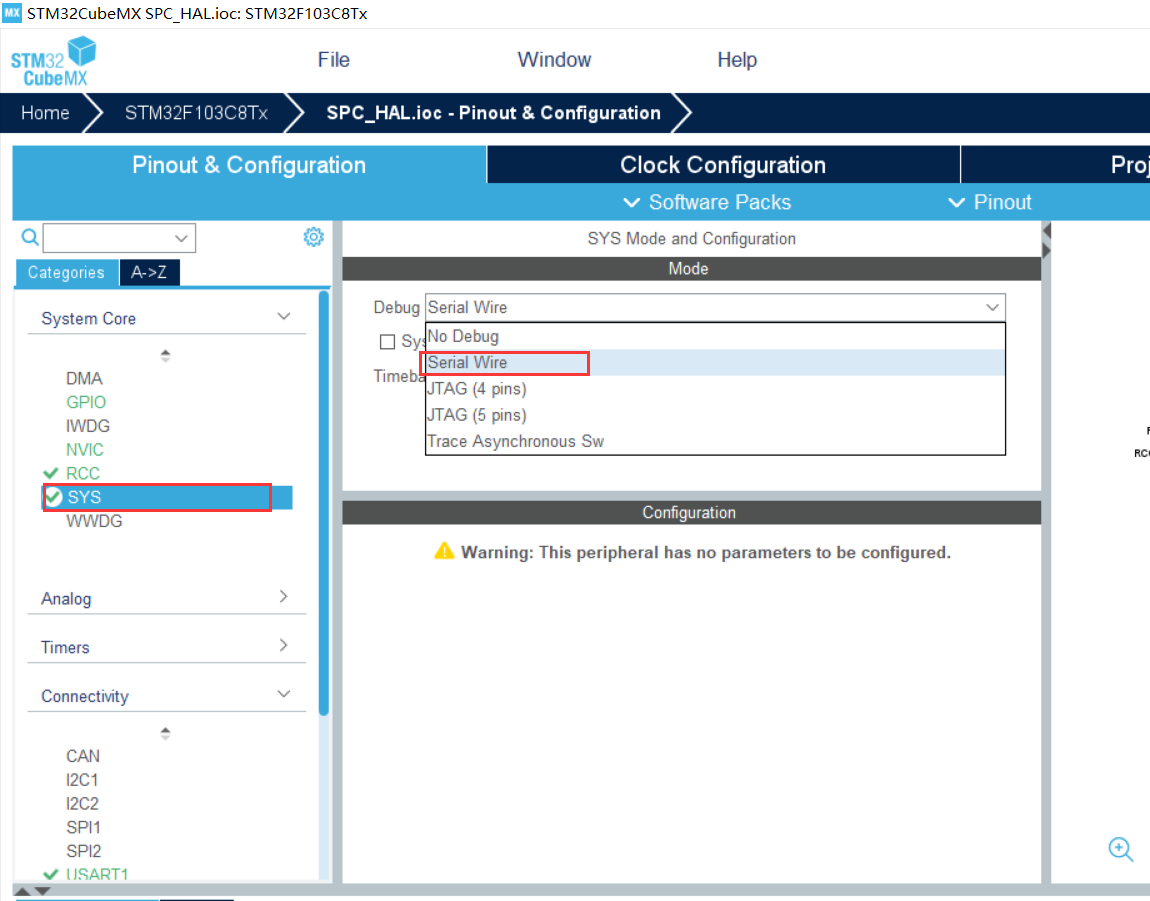Select CAN under Connectivity
Image resolution: width=1150 pixels, height=901 pixels.
tap(83, 756)
